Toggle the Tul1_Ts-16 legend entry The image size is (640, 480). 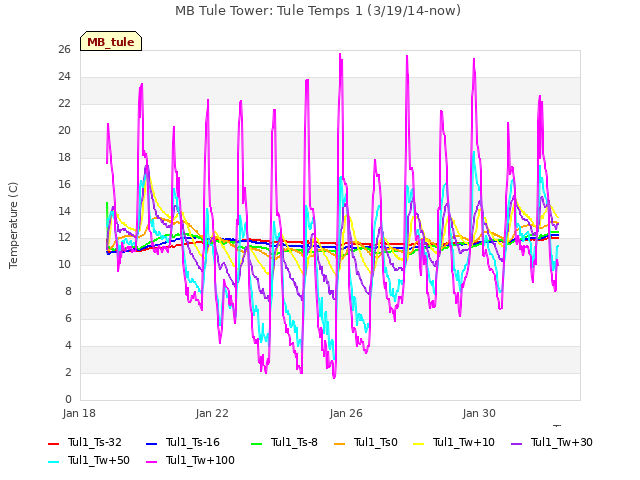(x=182, y=442)
